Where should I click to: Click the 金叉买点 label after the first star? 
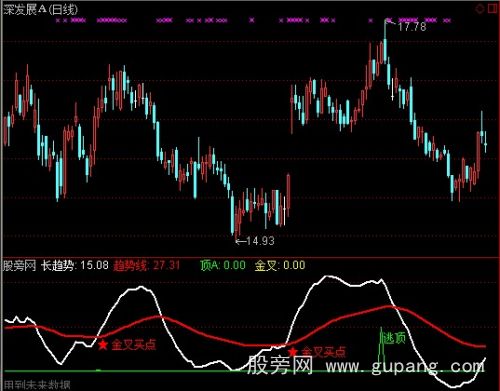(134, 345)
